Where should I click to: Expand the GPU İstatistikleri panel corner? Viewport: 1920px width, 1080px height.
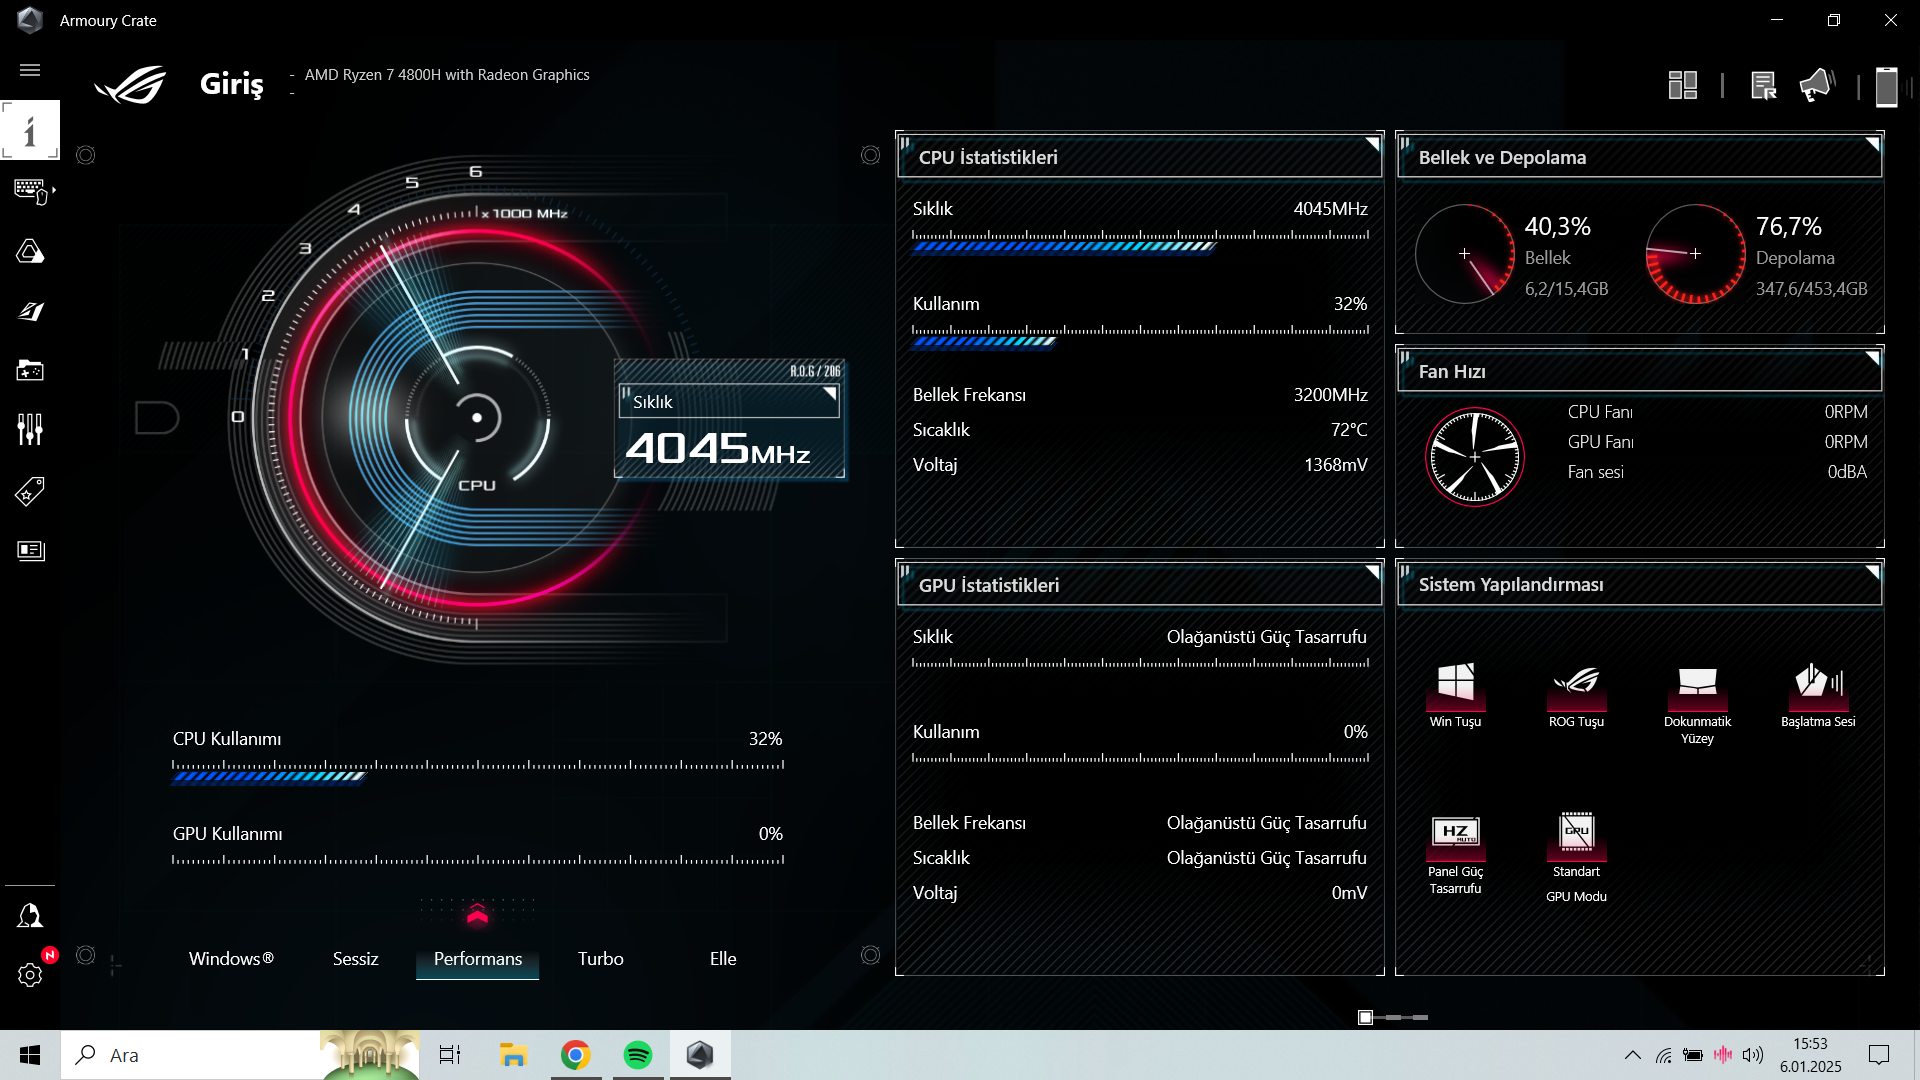click(x=1373, y=572)
